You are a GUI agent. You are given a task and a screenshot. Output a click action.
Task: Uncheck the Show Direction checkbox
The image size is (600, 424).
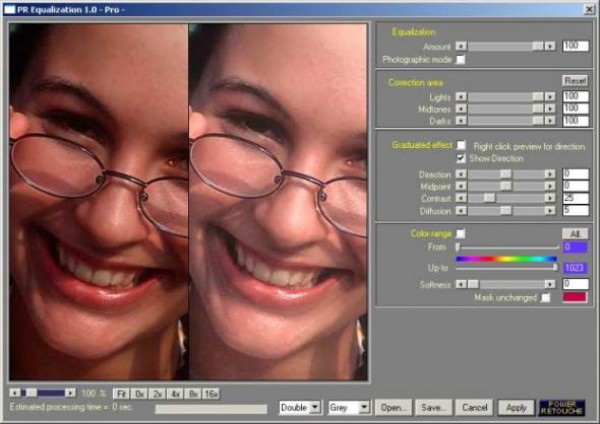click(461, 158)
